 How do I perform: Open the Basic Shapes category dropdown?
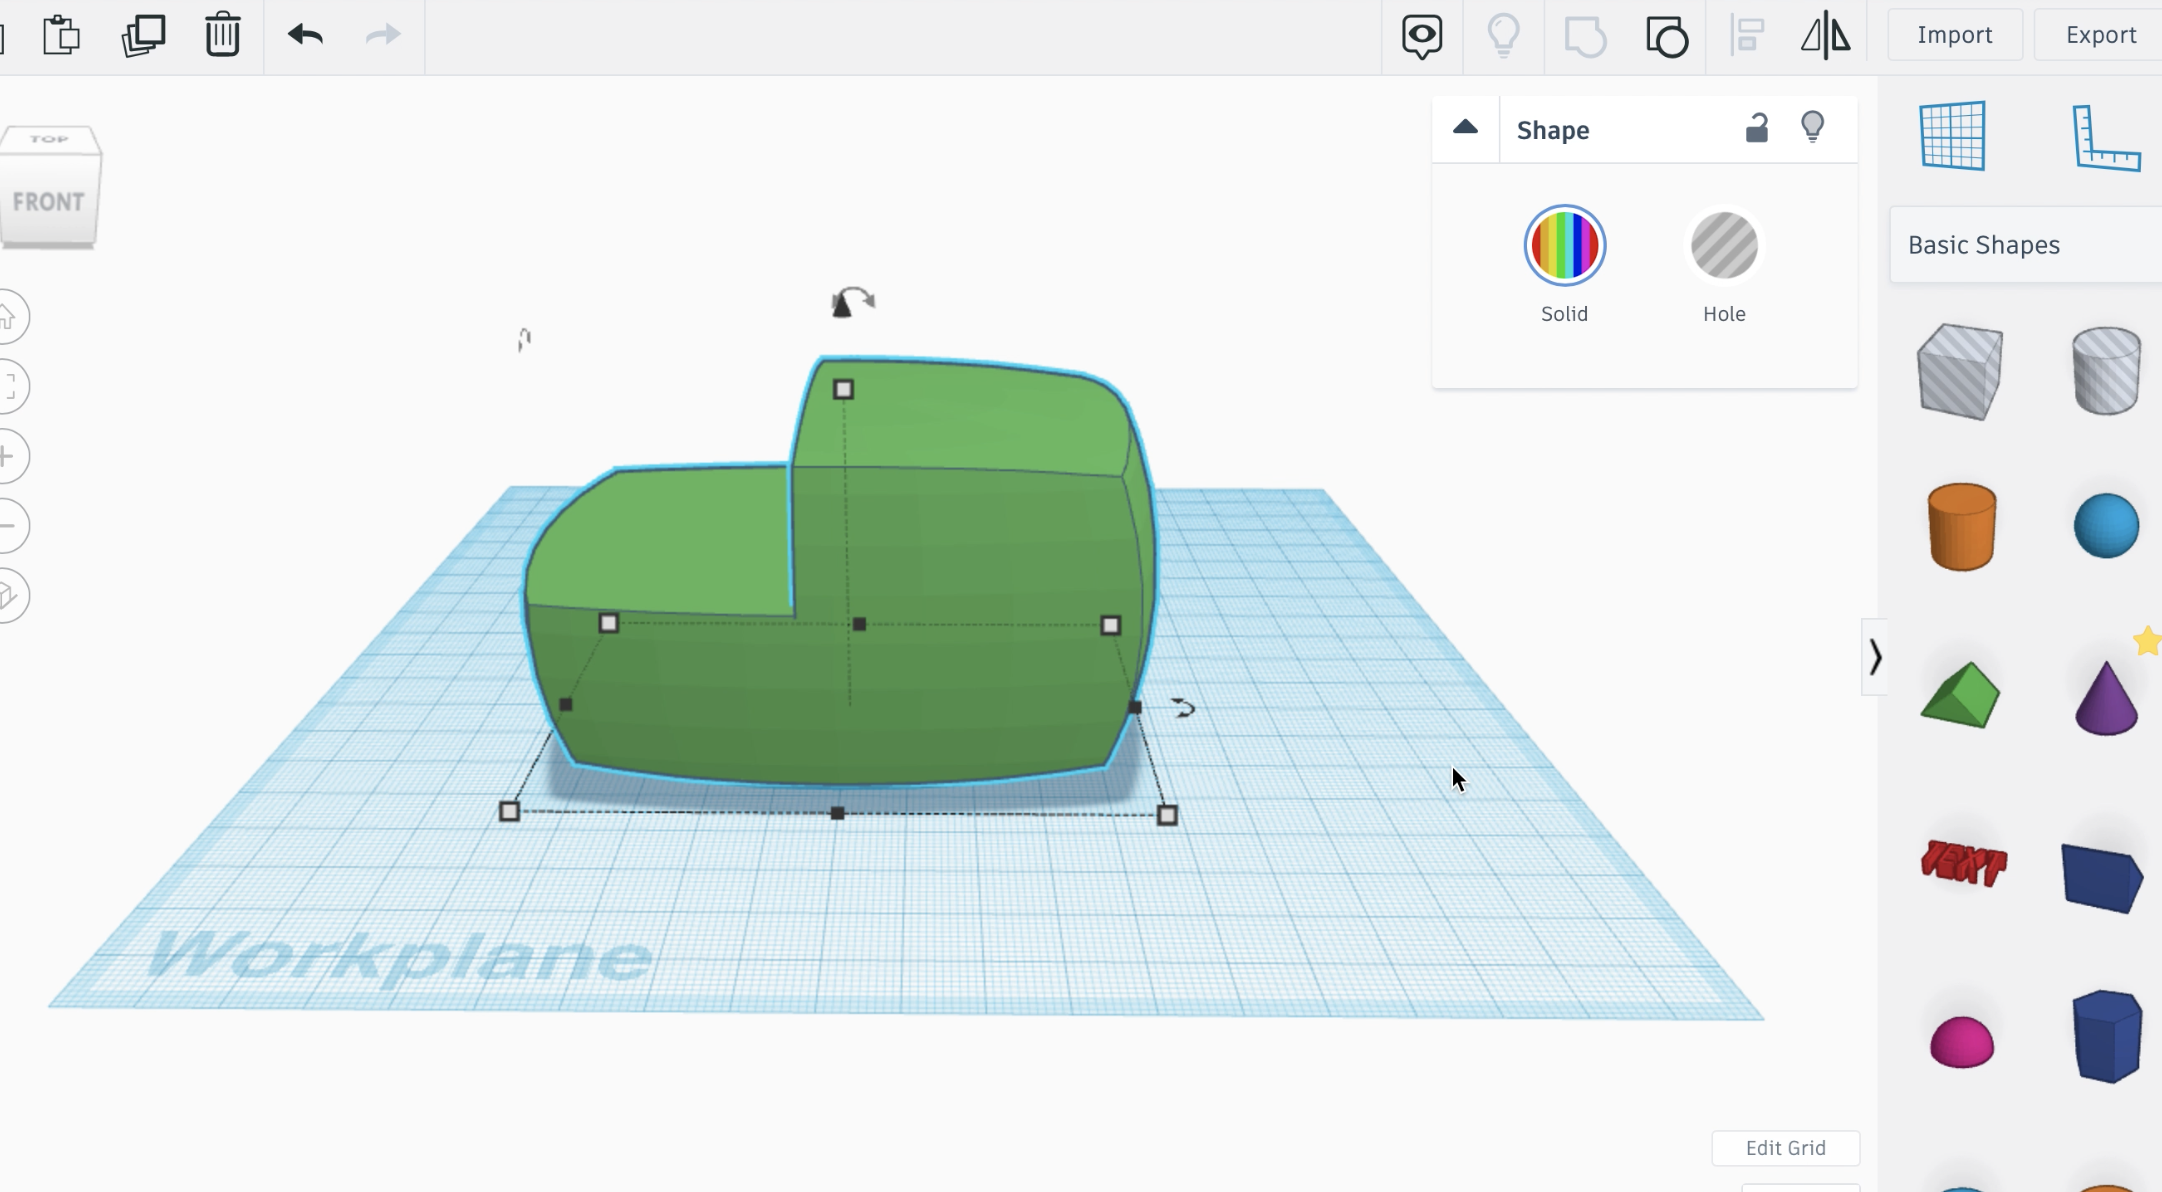[x=2025, y=245]
